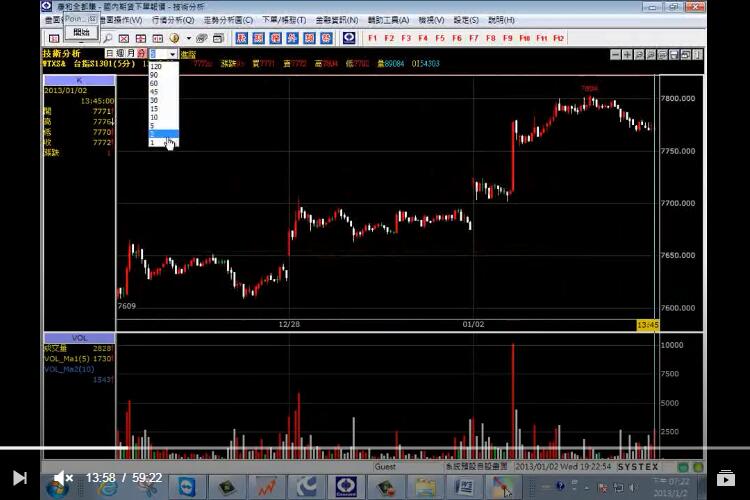Viewport: 750px width, 500px height.
Task: Click the 開始 button in the floating panel
Action: [x=81, y=32]
